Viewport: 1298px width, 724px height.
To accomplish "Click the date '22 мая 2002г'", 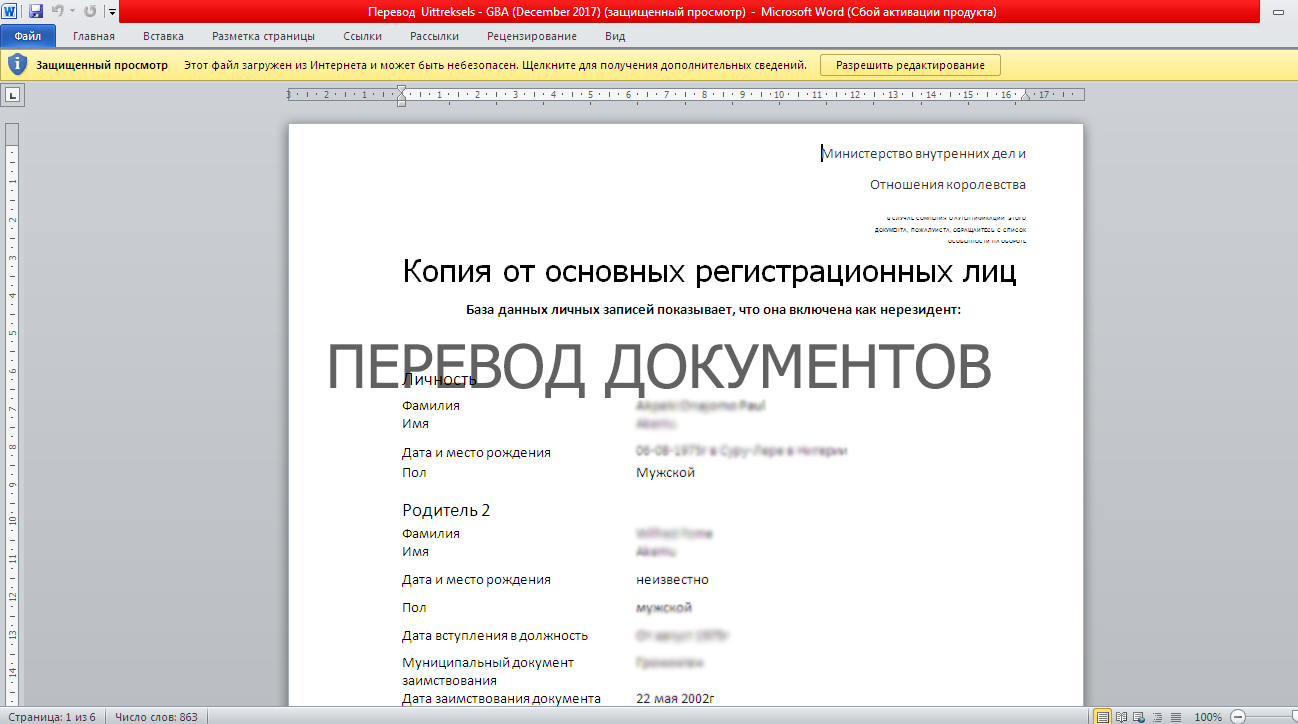I will point(675,698).
